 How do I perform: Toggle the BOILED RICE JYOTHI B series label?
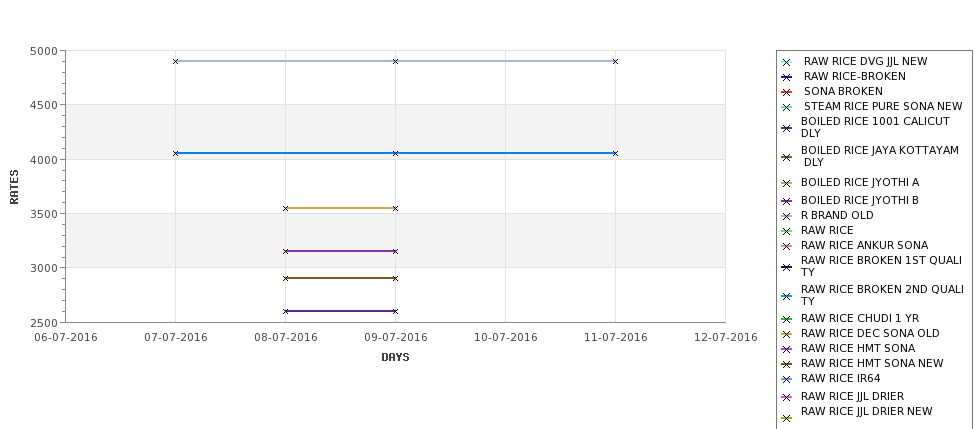tap(859, 200)
